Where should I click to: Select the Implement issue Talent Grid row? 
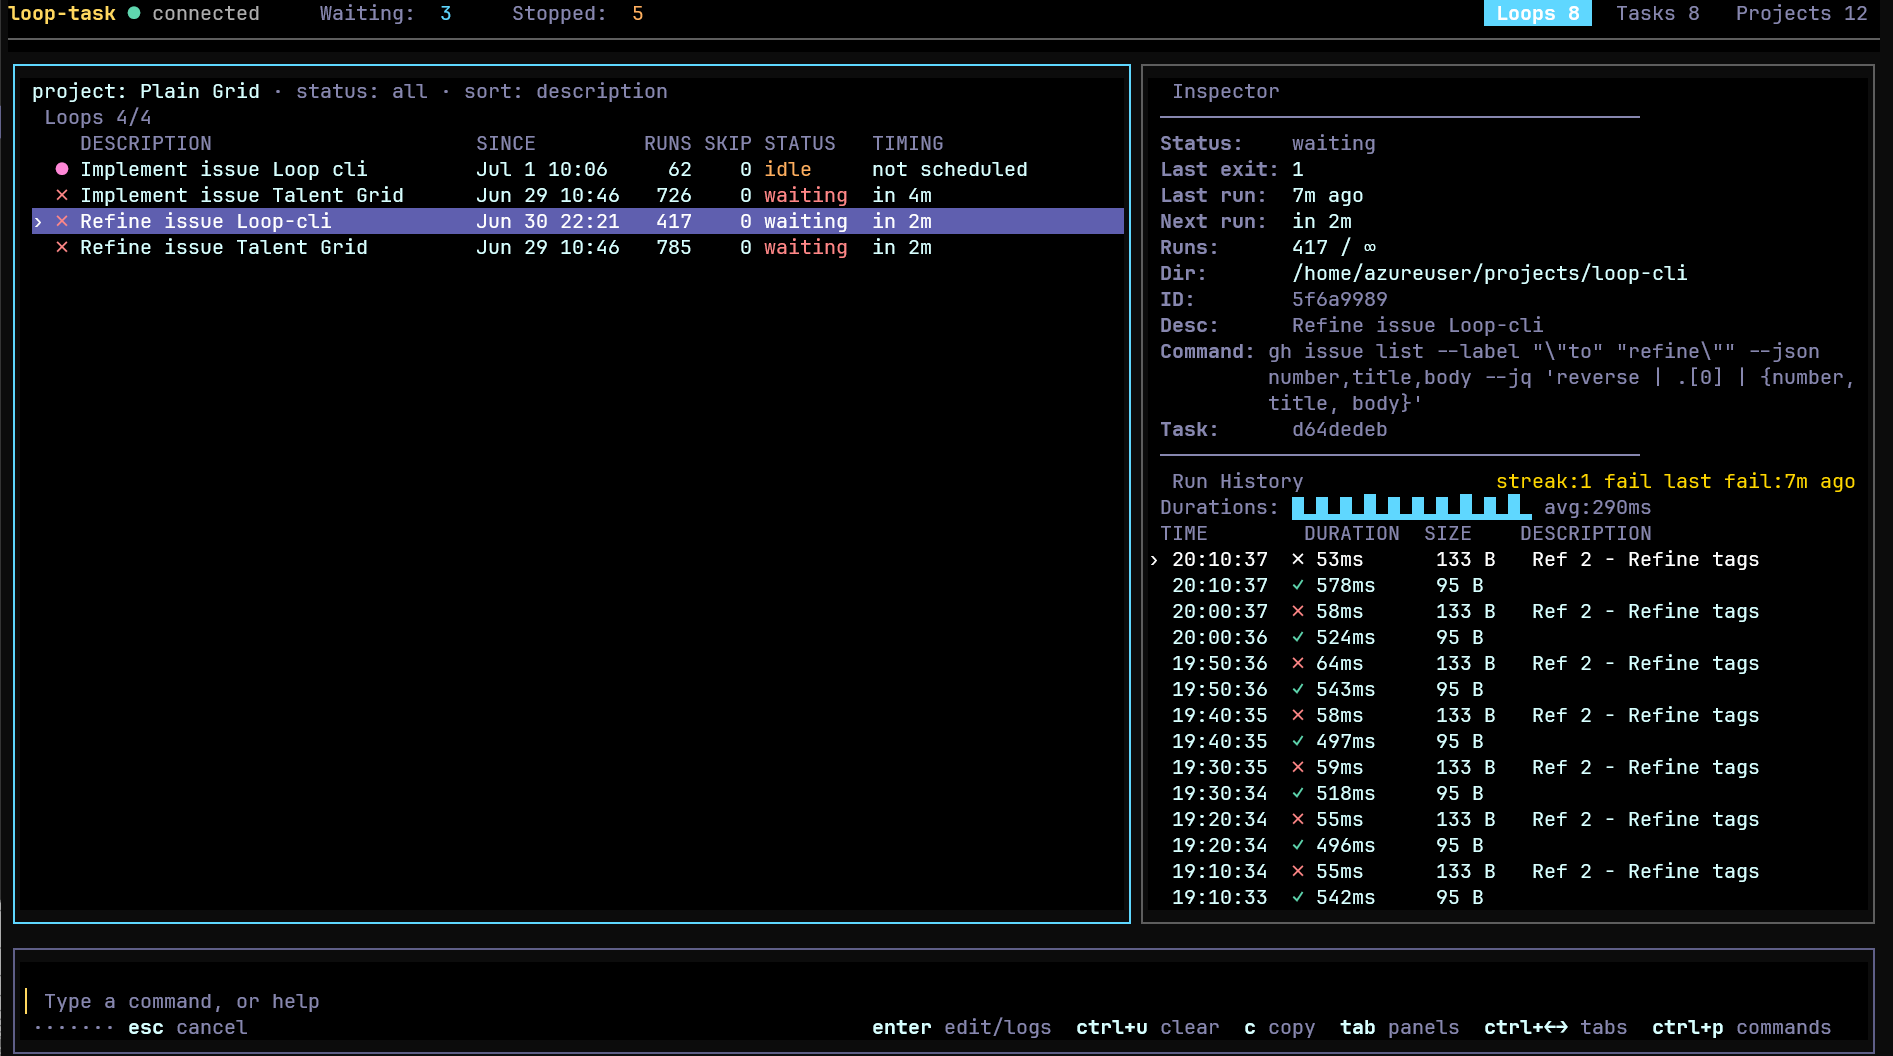(x=578, y=195)
